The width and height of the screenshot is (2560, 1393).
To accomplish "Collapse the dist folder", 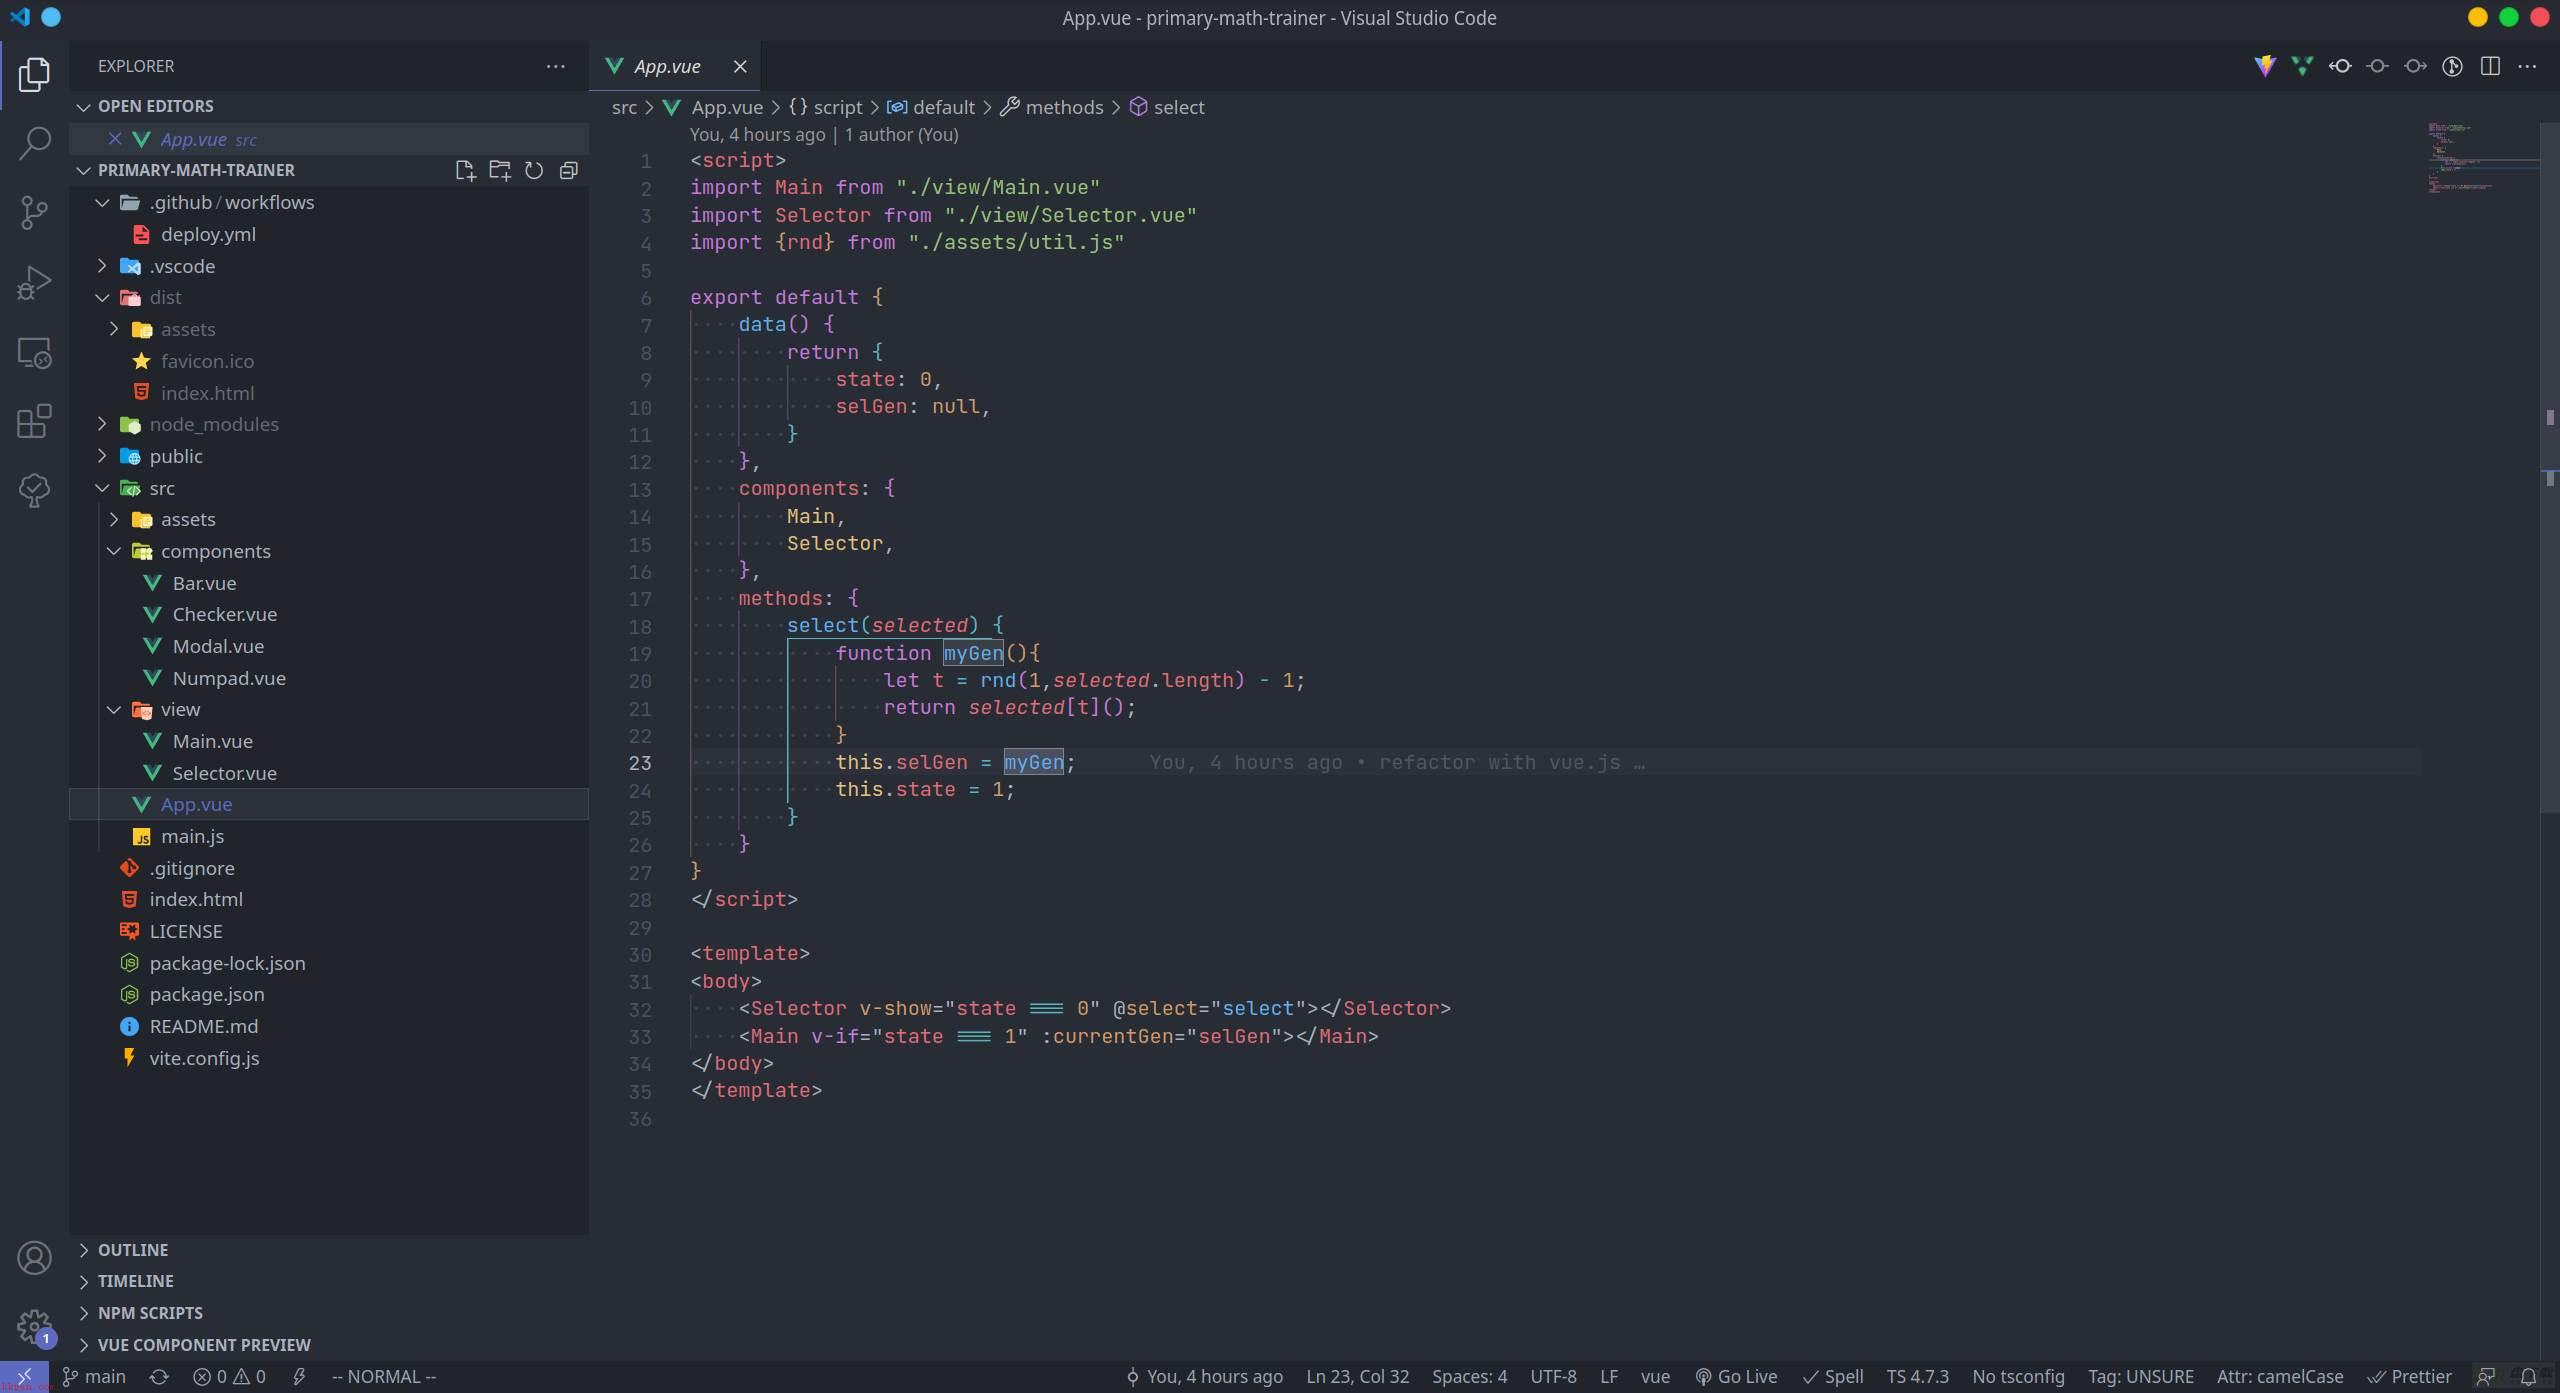I will [329, 297].
